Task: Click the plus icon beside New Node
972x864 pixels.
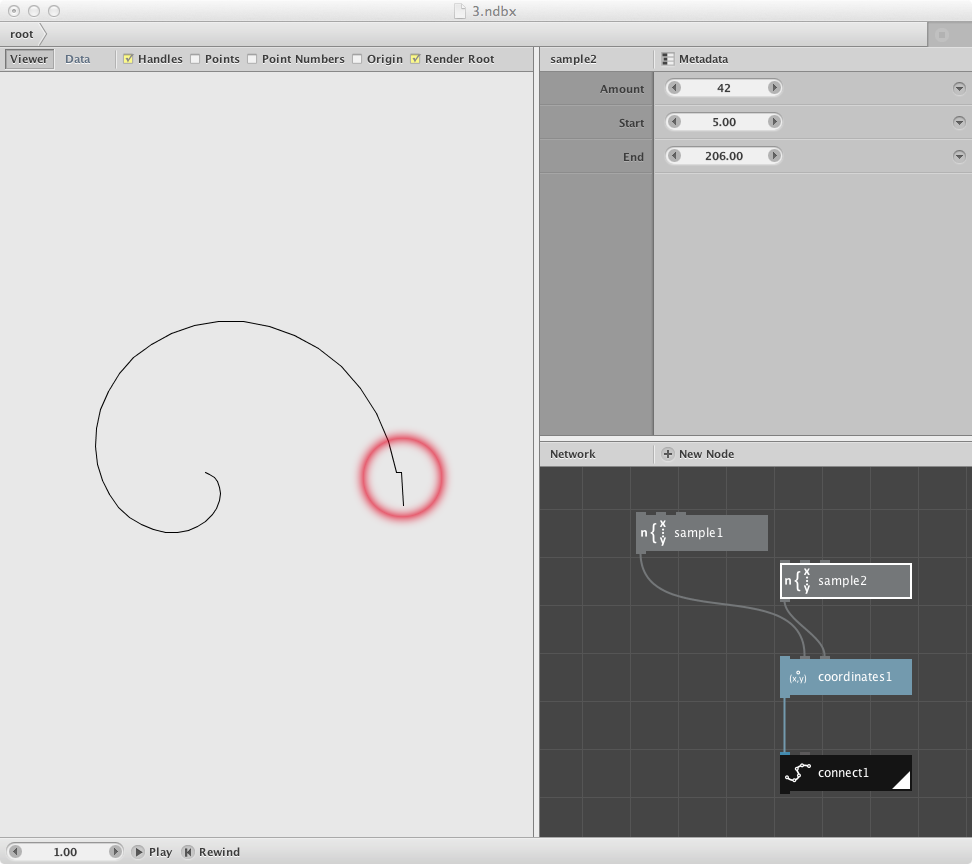Action: [668, 454]
